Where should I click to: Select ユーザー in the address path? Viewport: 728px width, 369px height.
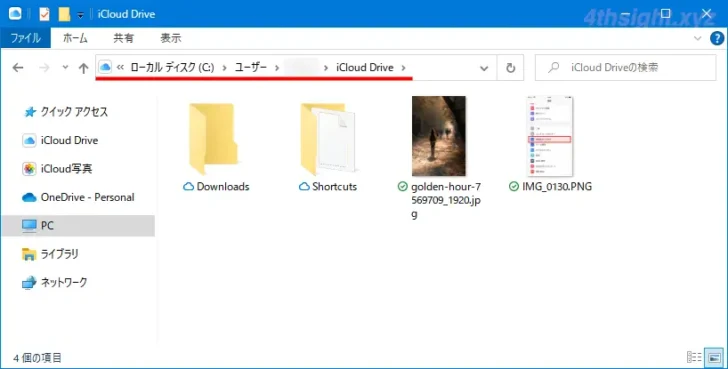click(x=251, y=67)
